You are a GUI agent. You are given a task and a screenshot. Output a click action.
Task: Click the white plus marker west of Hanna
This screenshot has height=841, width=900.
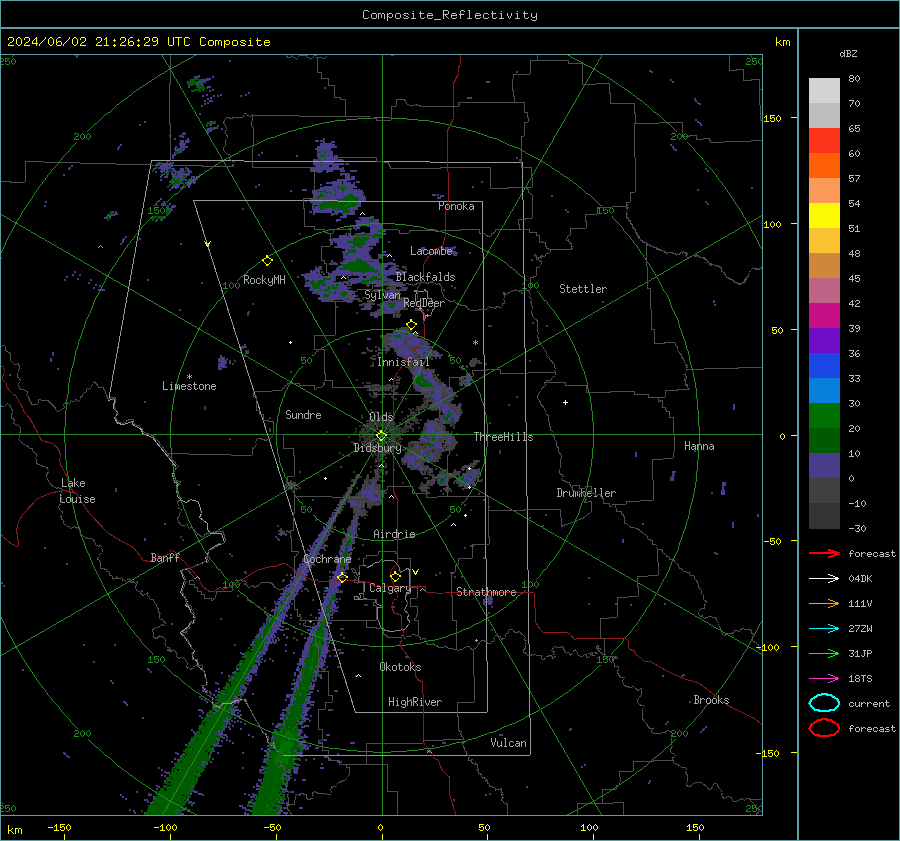pos(565,402)
